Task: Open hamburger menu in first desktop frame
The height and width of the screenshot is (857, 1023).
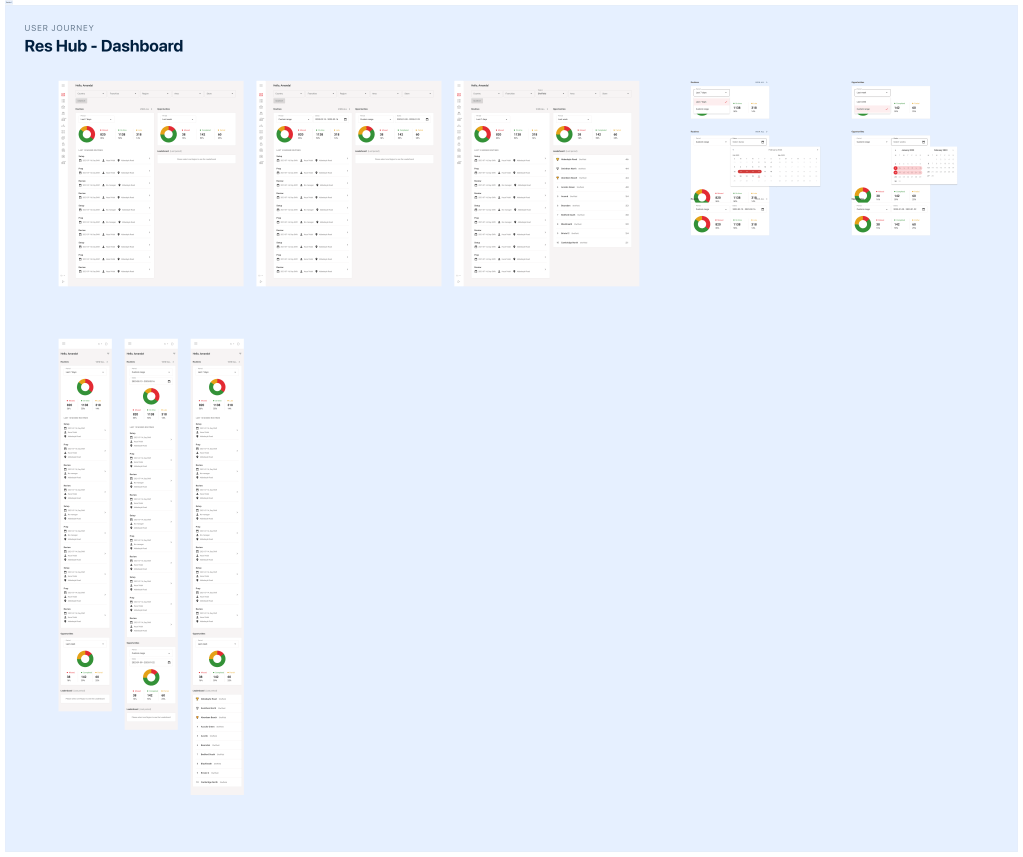Action: point(63,86)
